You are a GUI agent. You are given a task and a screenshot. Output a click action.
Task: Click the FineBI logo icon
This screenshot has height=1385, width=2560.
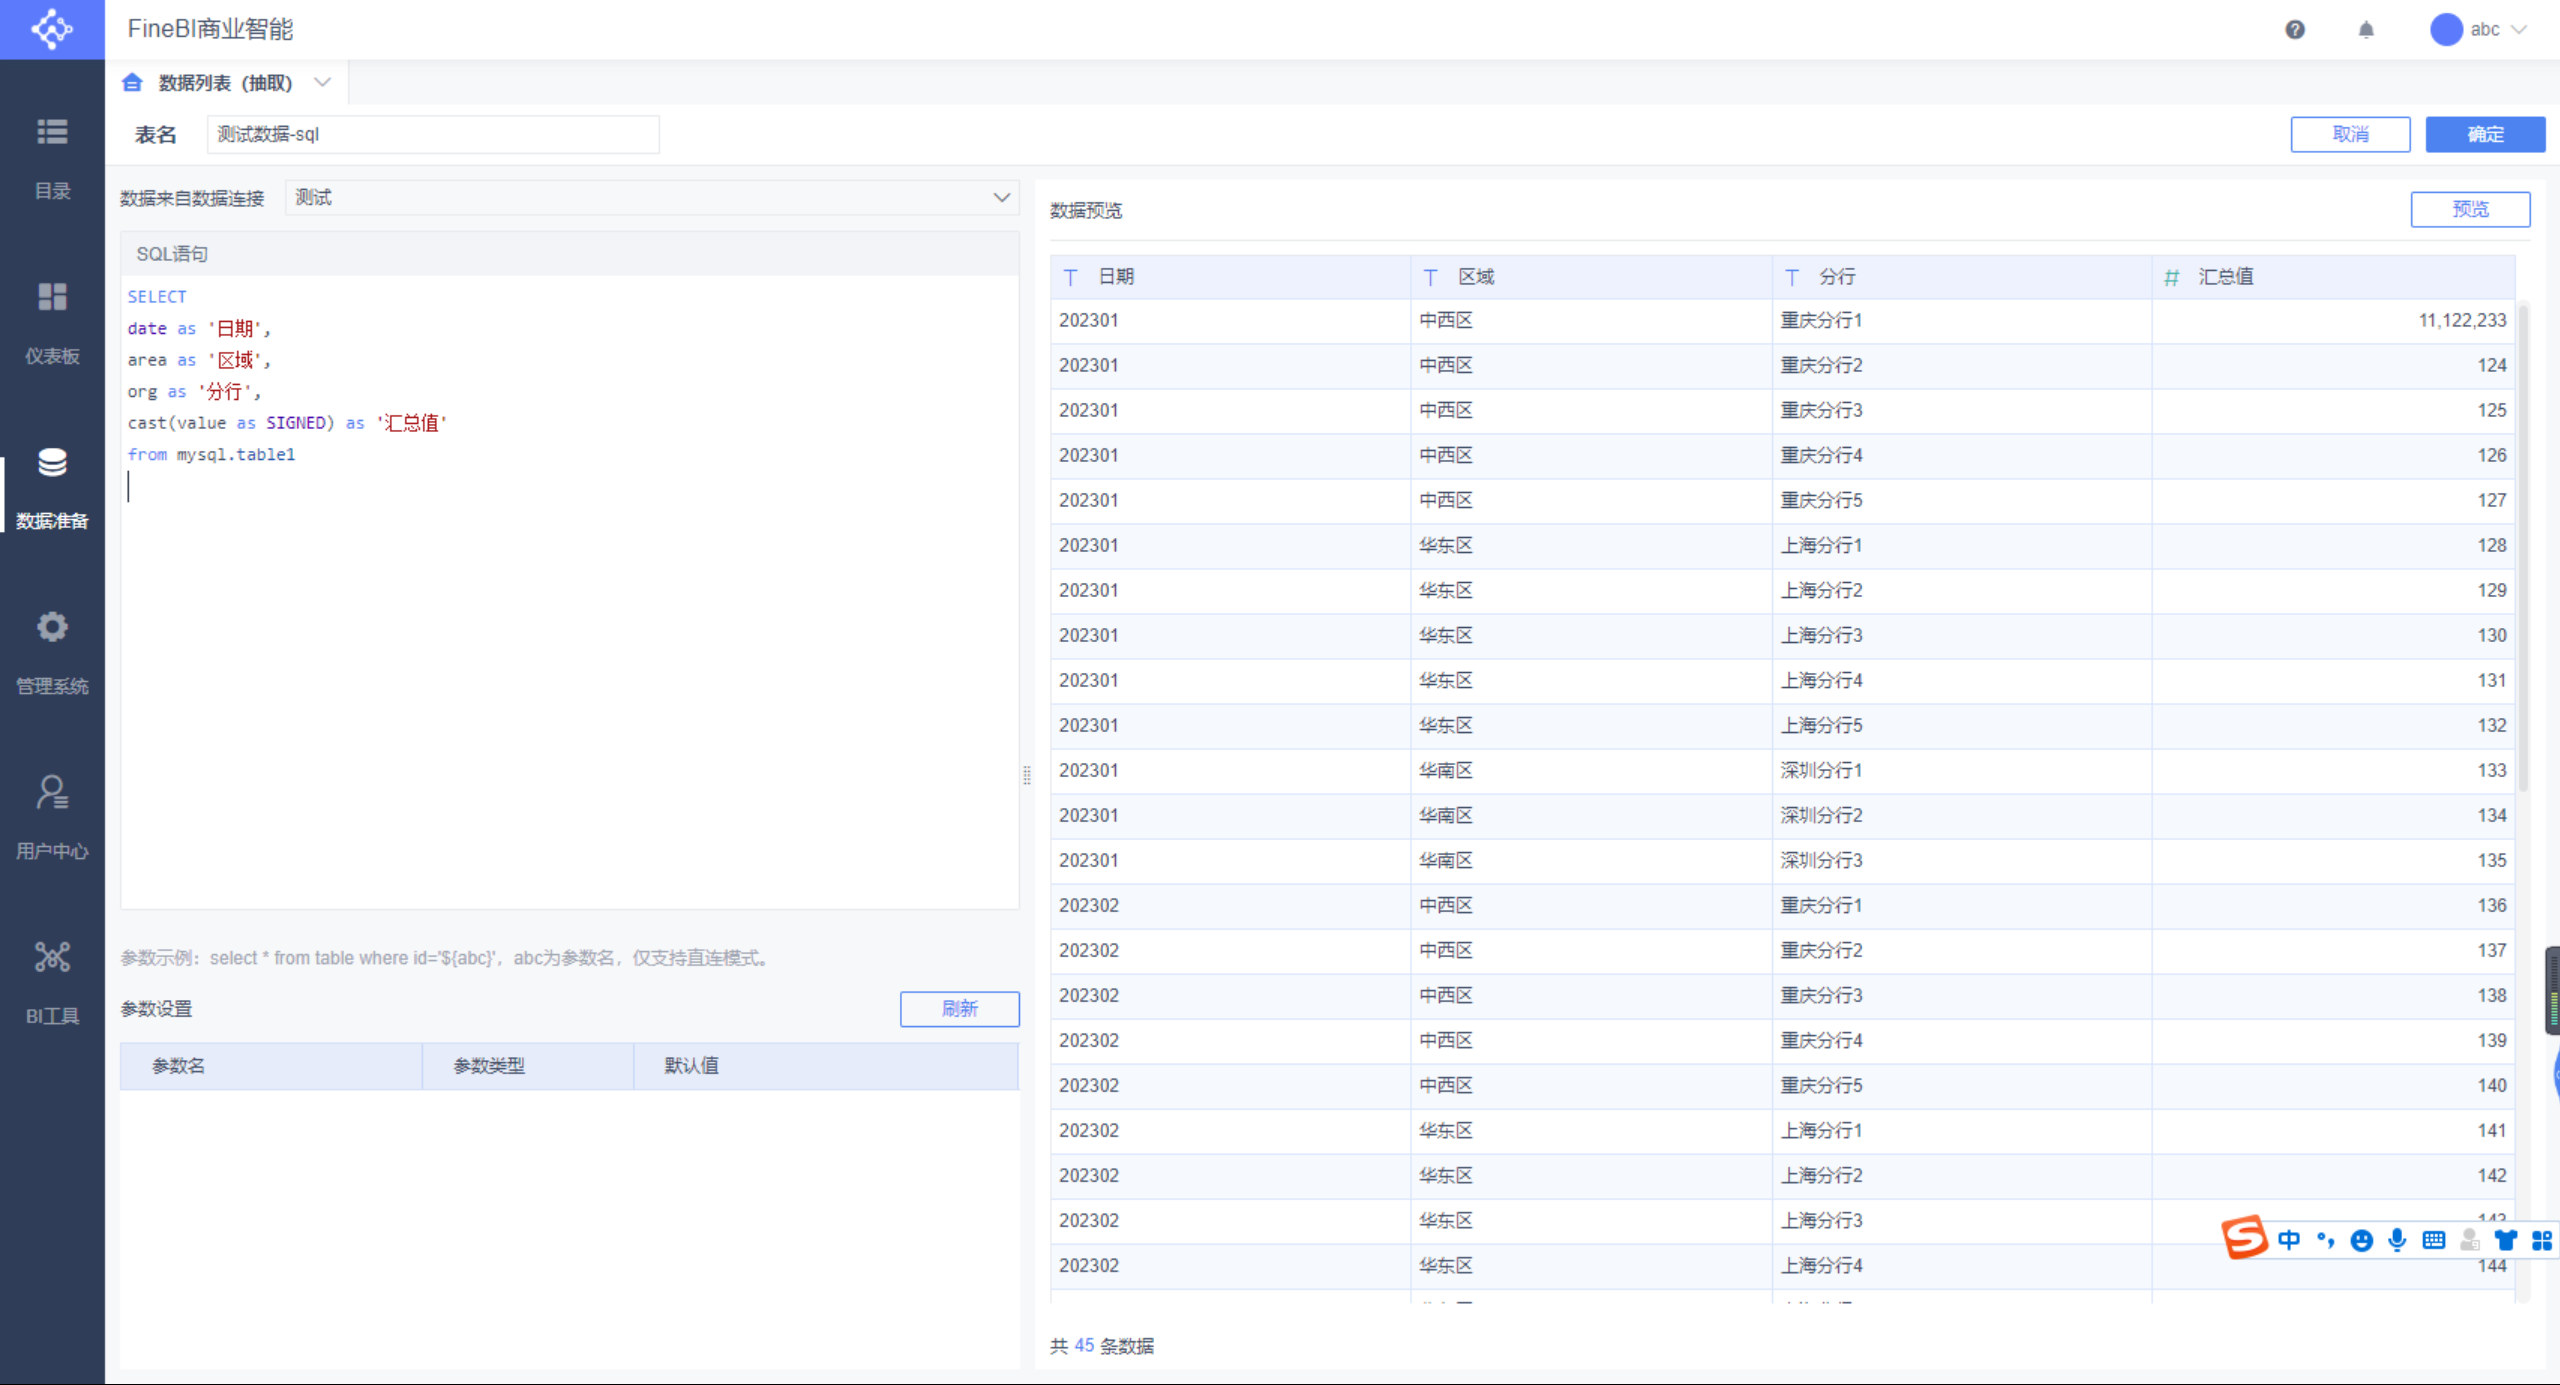(x=52, y=29)
